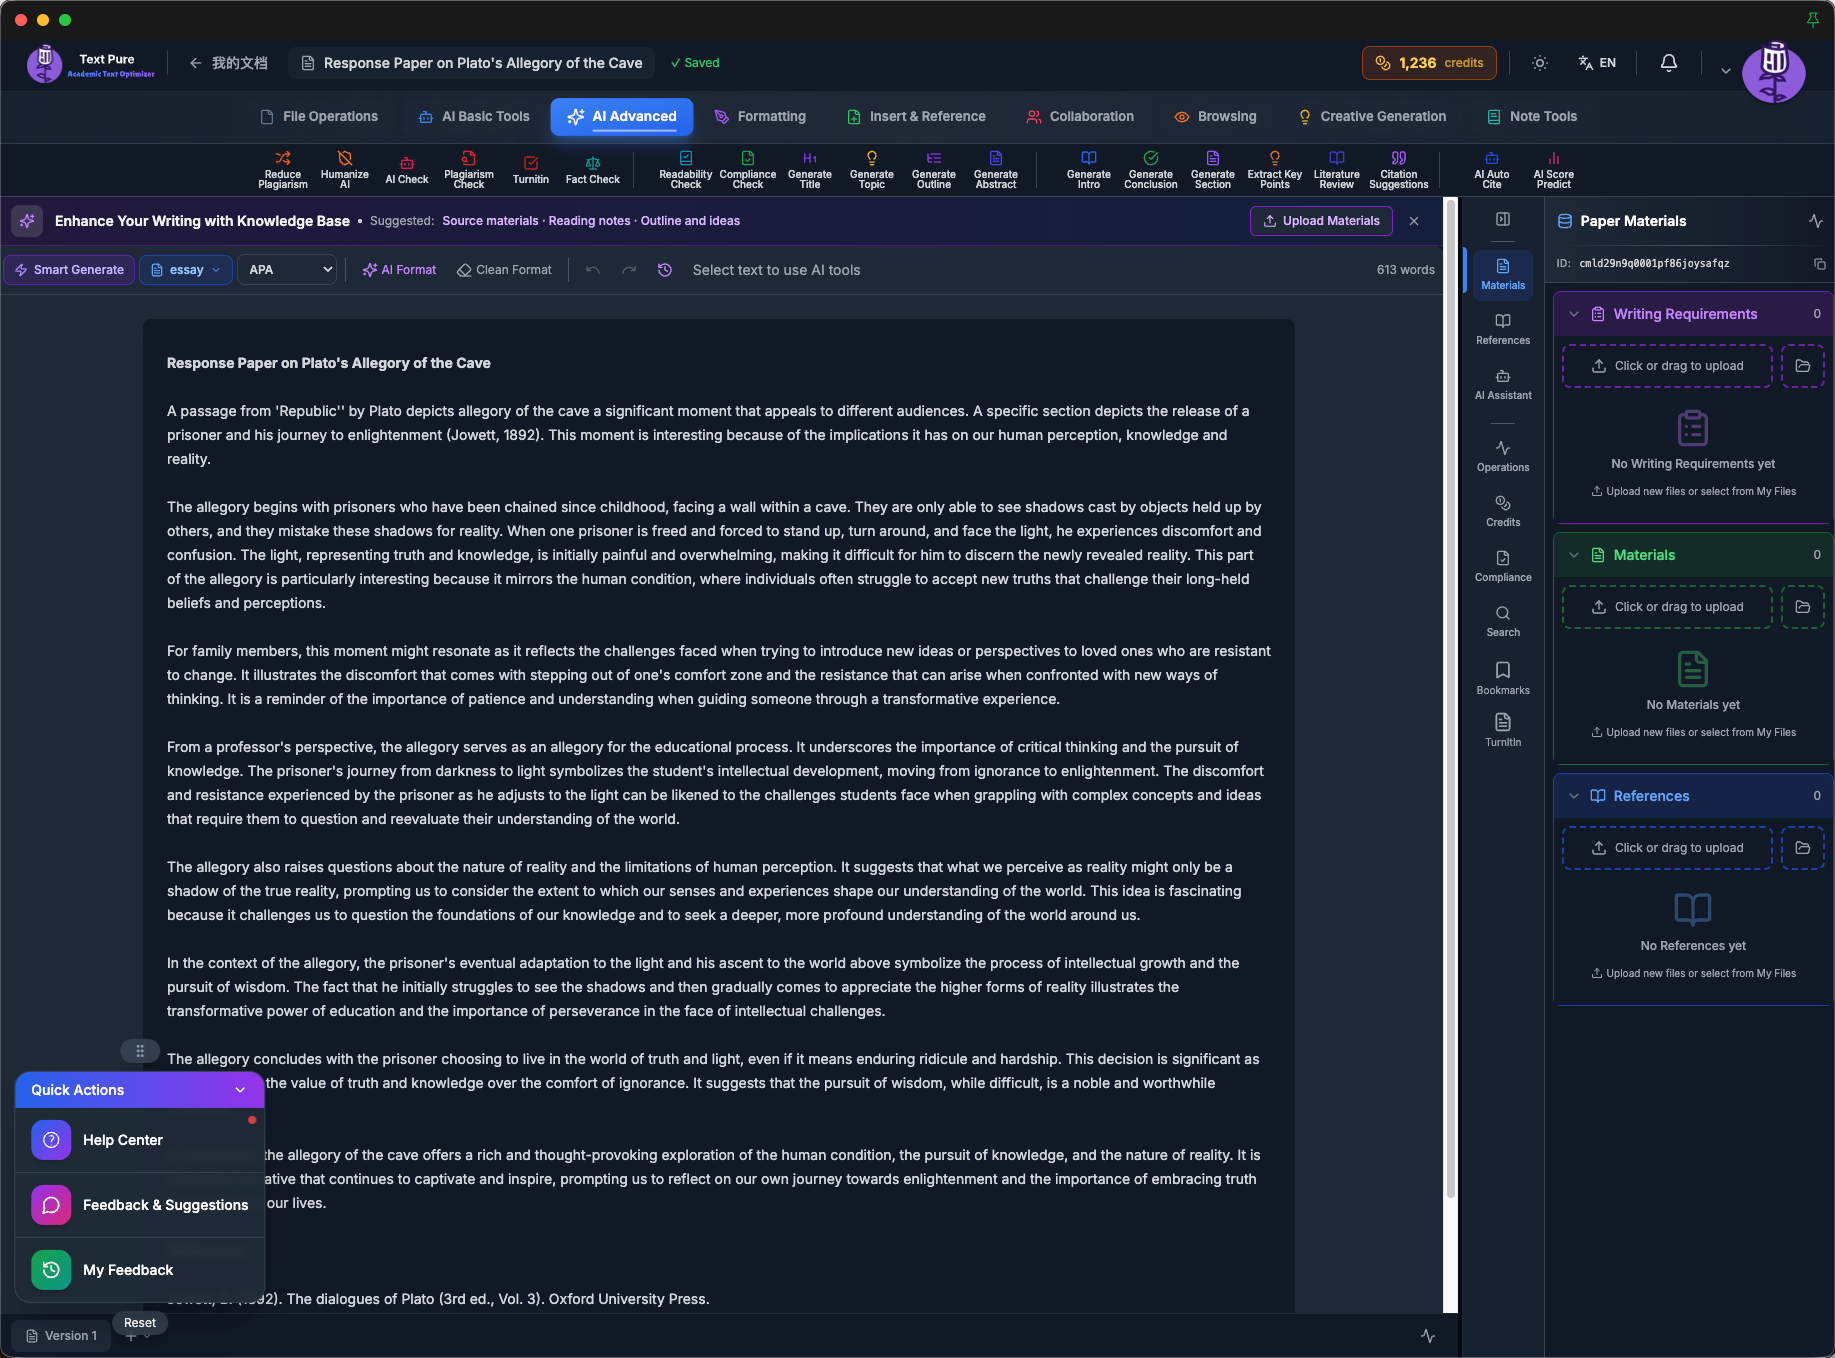The width and height of the screenshot is (1835, 1358).
Task: Open the notifications bell
Action: click(x=1667, y=62)
